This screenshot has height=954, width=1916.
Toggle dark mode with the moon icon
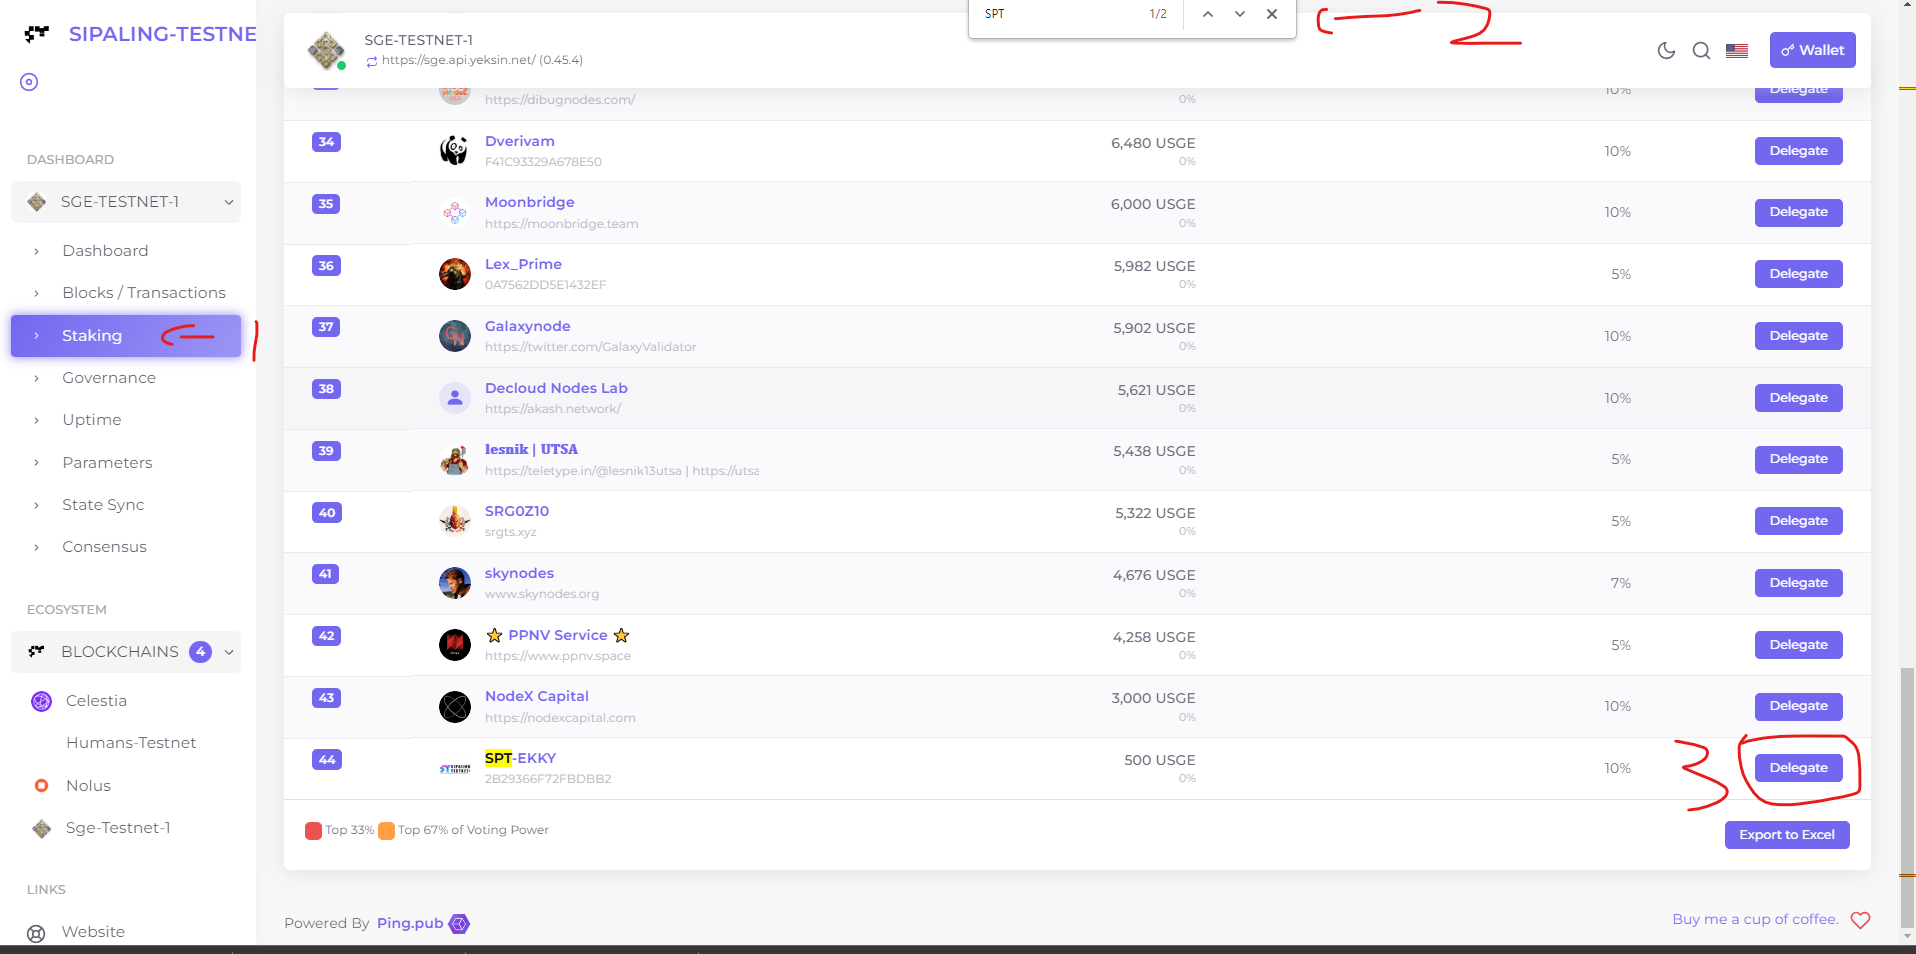coord(1666,51)
